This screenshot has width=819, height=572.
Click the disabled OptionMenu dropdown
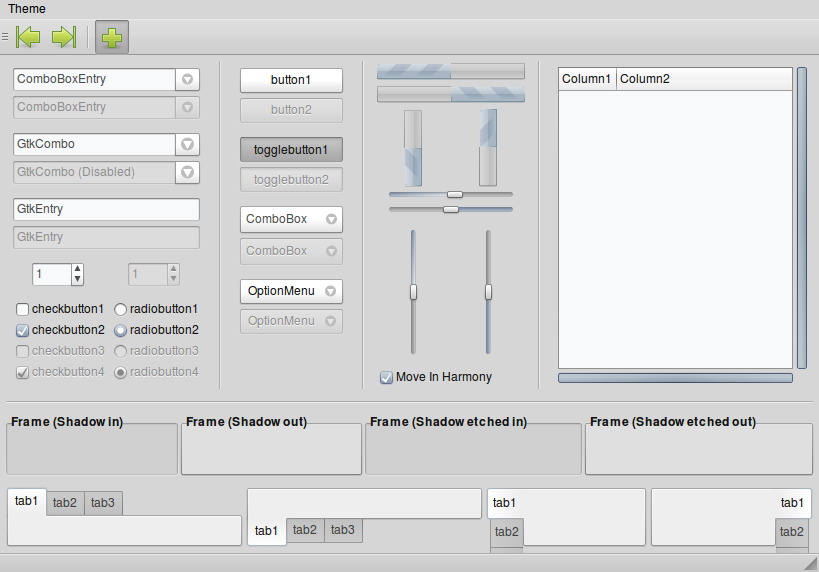(291, 321)
